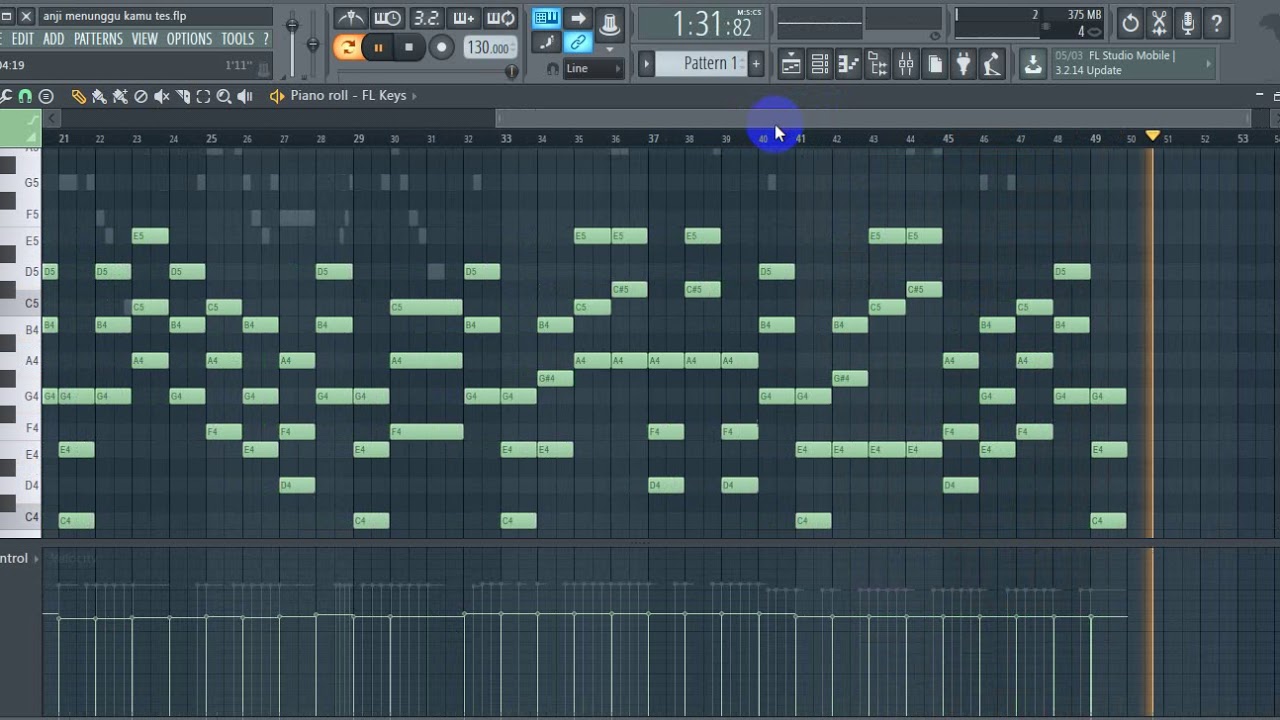
Task: Open the help question mark icon
Action: point(1217,23)
